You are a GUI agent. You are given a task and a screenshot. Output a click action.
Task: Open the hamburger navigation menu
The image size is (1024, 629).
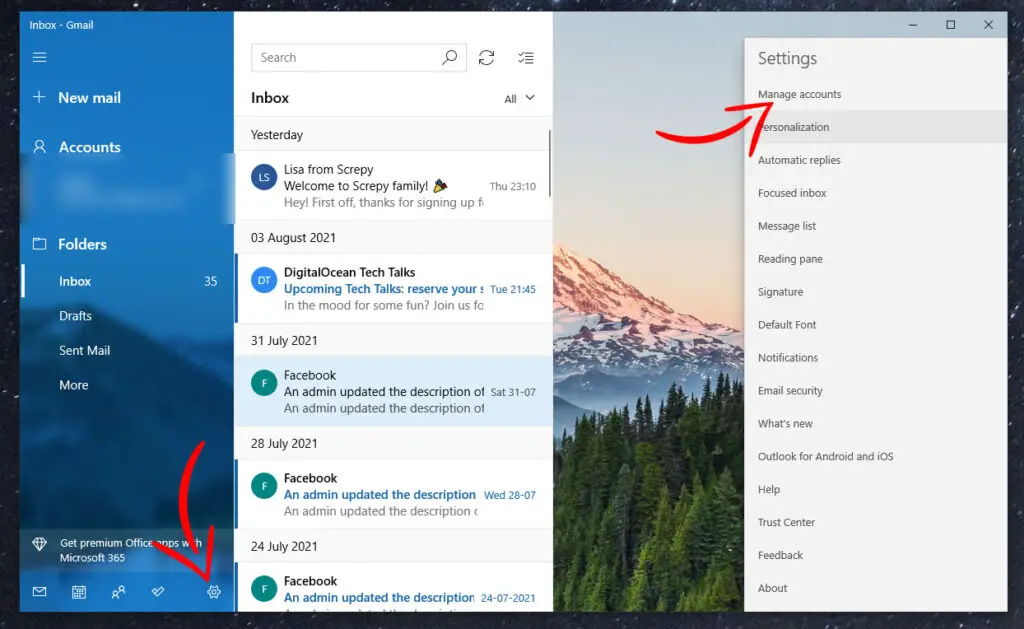(x=40, y=57)
